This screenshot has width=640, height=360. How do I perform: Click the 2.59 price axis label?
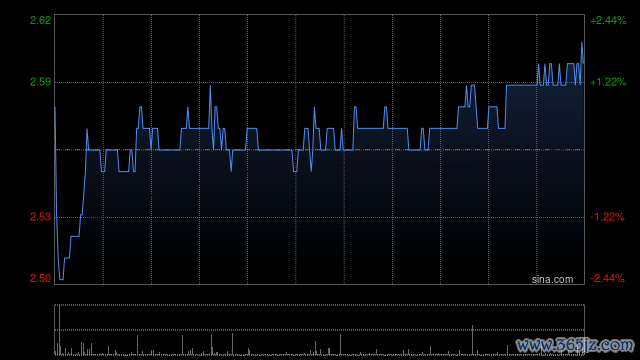pyautogui.click(x=40, y=82)
